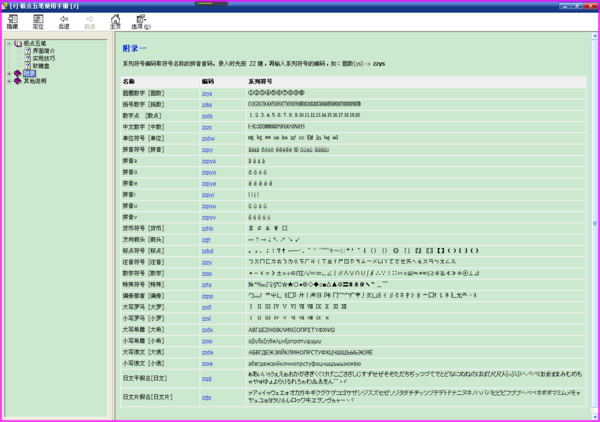This screenshot has width=600, height=422.
Task: Click the zzpyv code
Action: click(x=209, y=217)
